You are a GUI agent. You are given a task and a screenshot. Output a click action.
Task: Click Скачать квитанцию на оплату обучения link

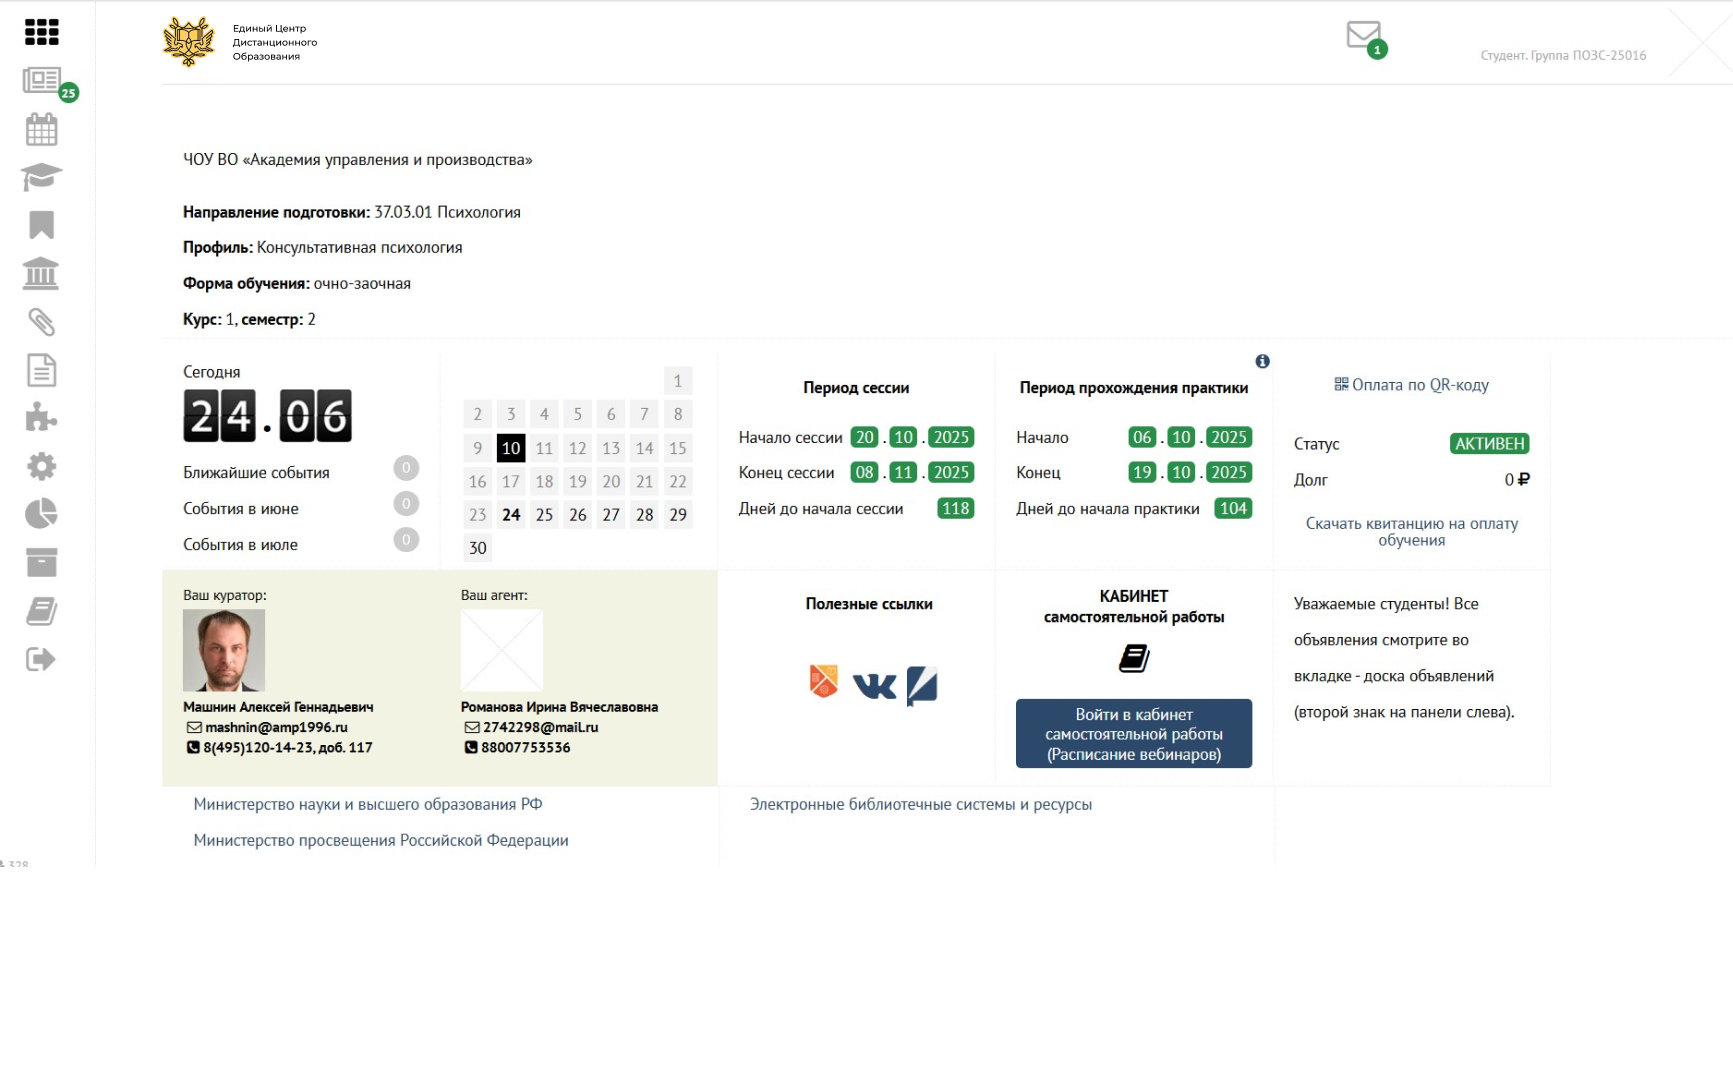coord(1411,532)
